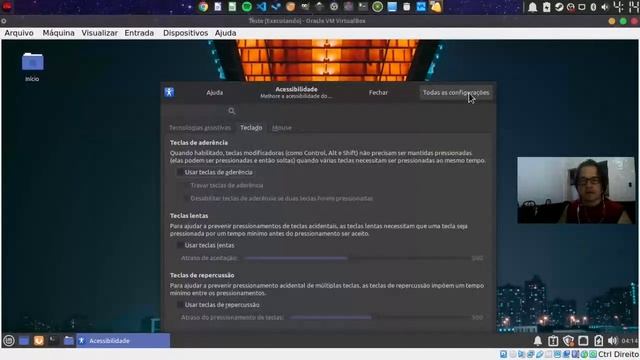Click the Accessibility icon in the settings header
Screen dimensions: 640x360
[169, 92]
